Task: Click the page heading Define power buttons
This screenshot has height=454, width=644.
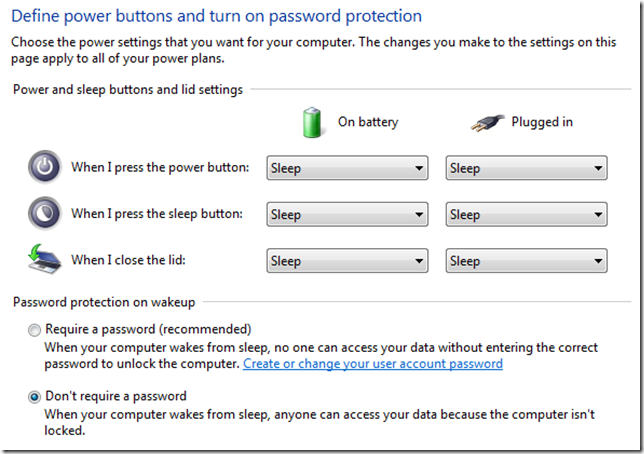Action: pyautogui.click(x=215, y=17)
